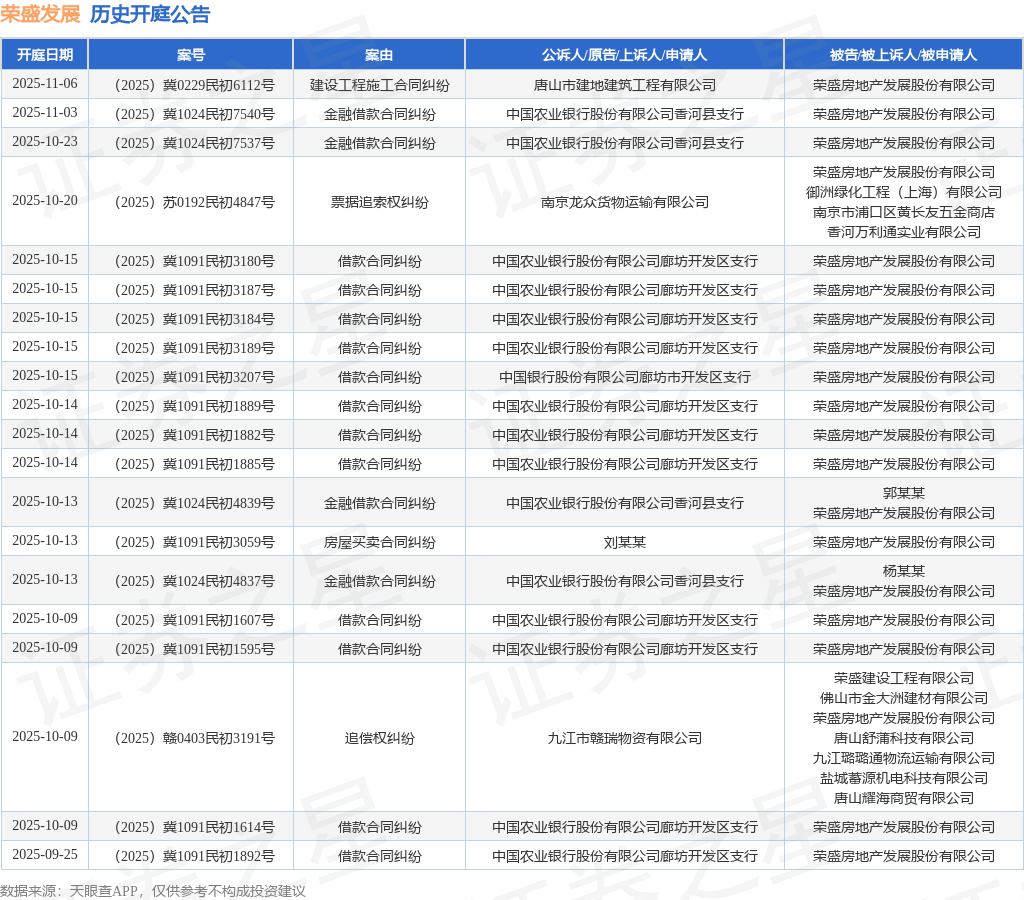The width and height of the screenshot is (1024, 900).
Task: Click defendant cell in the 1614号 row
Action: [903, 828]
